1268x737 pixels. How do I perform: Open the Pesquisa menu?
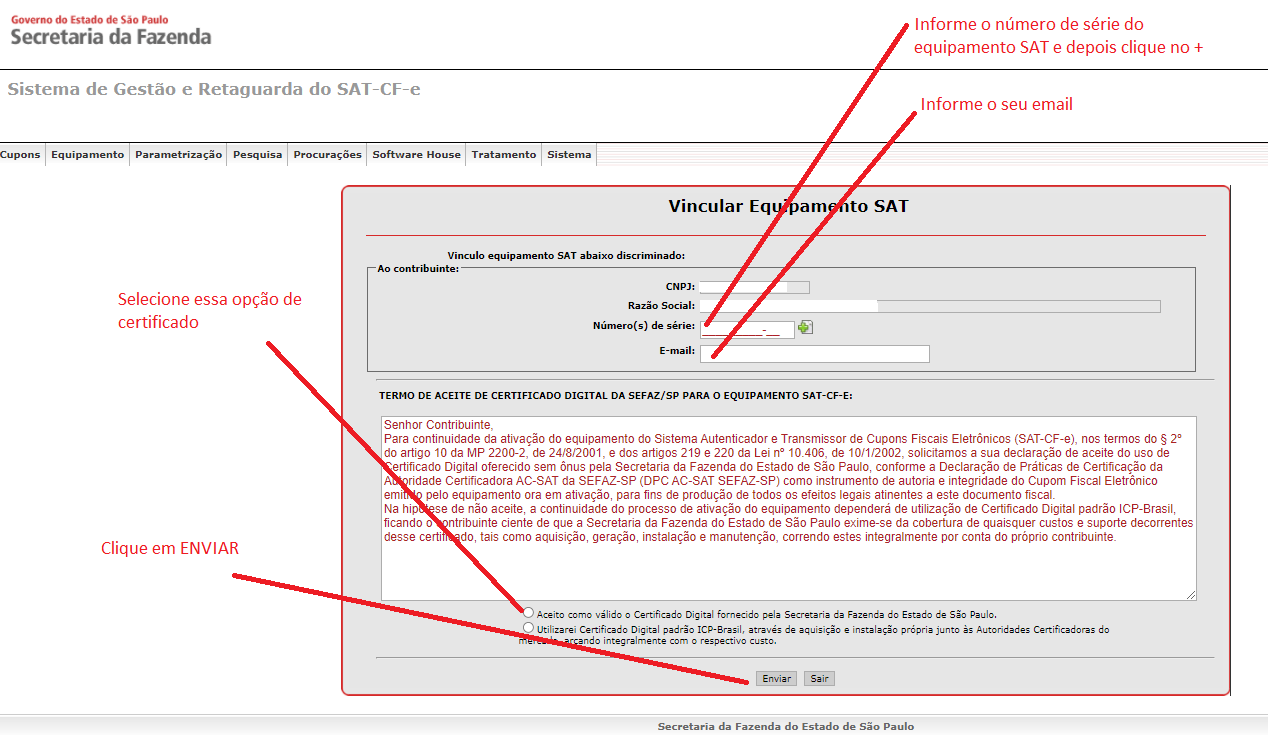click(257, 155)
